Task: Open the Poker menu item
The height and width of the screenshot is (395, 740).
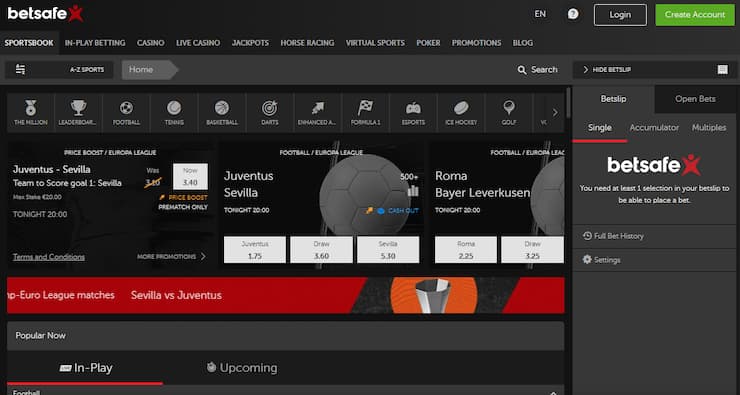Action: pos(428,43)
